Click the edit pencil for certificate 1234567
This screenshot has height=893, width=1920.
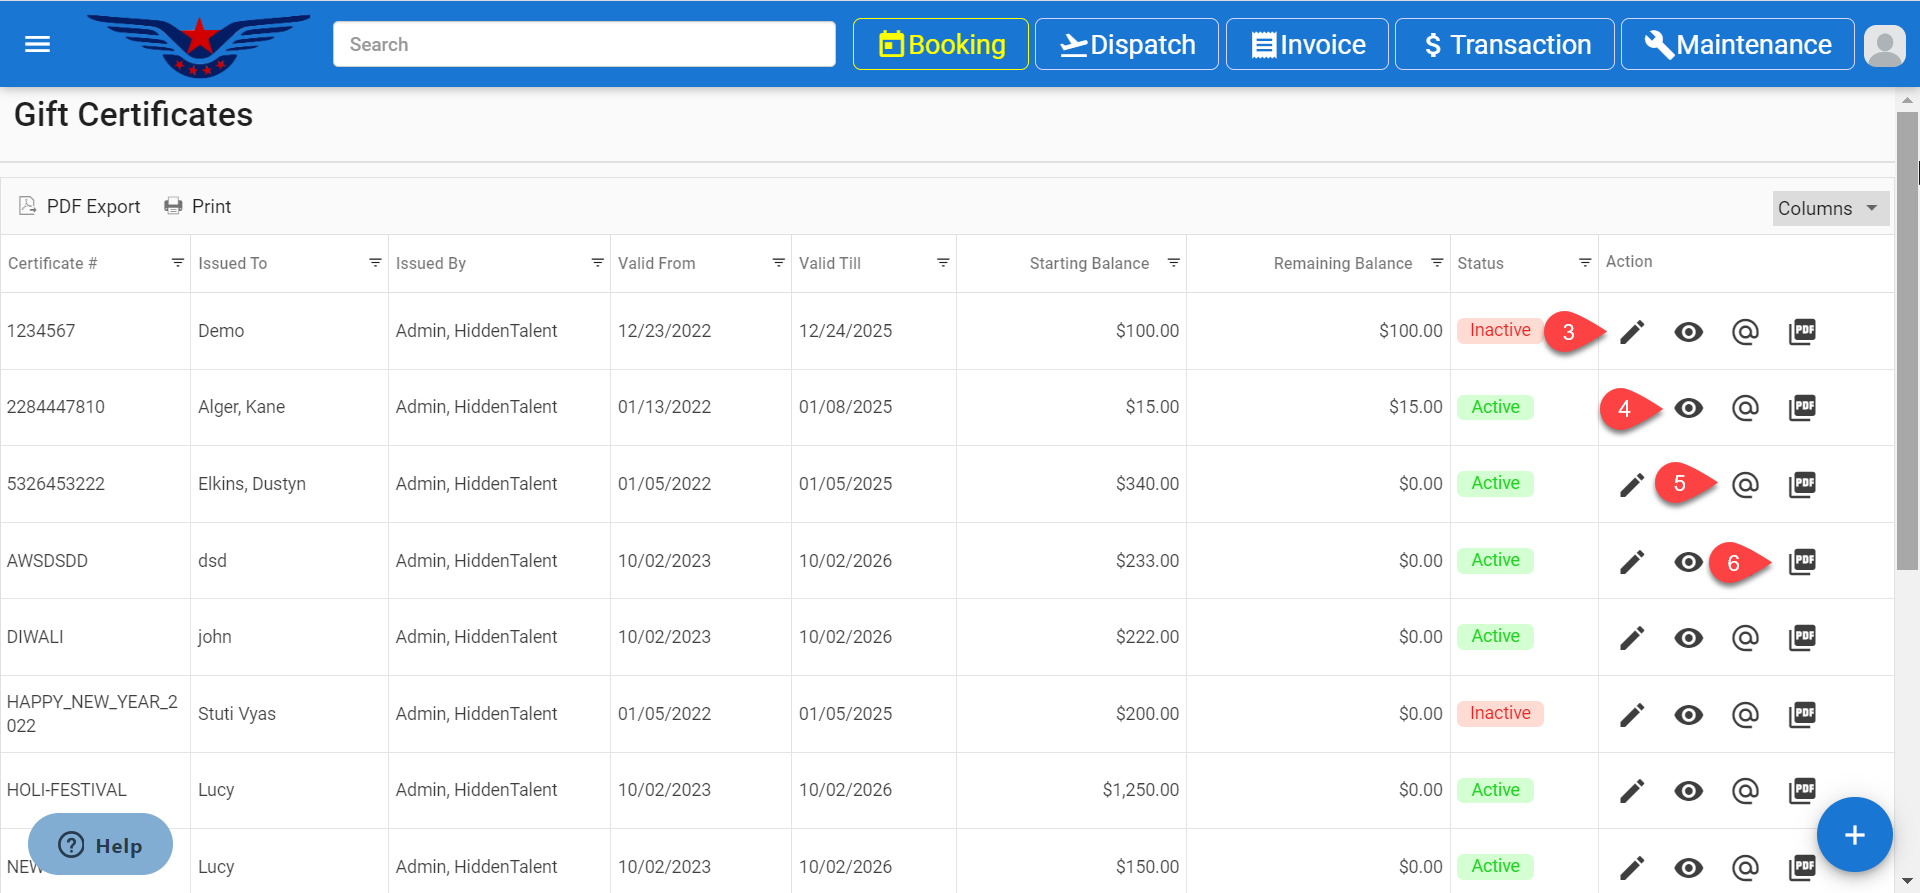[1632, 332]
